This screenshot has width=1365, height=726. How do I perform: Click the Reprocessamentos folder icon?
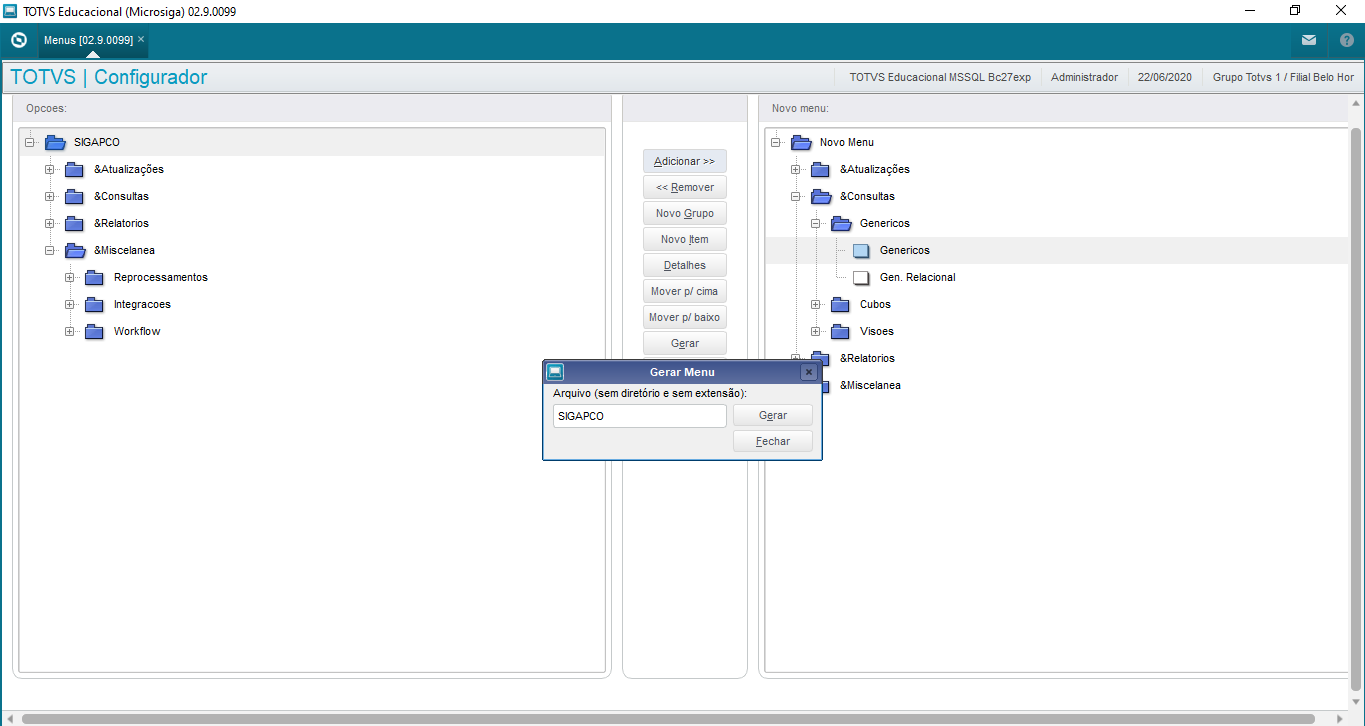coord(95,277)
